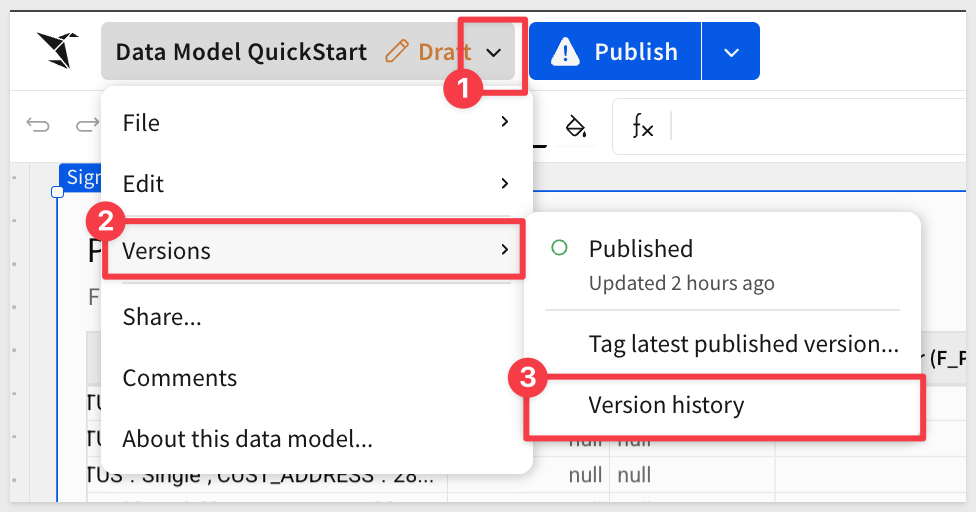Click the warning icon on Publish

coord(566,51)
